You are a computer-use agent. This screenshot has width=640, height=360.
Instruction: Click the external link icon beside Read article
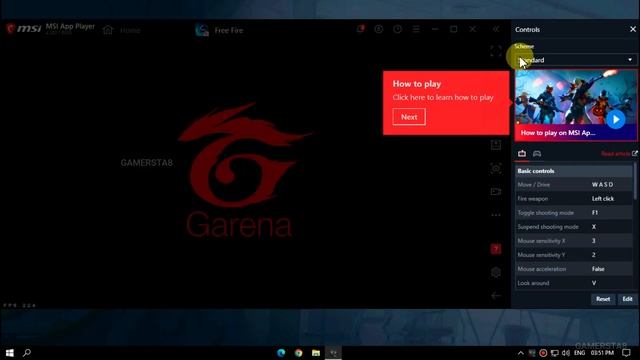point(634,153)
